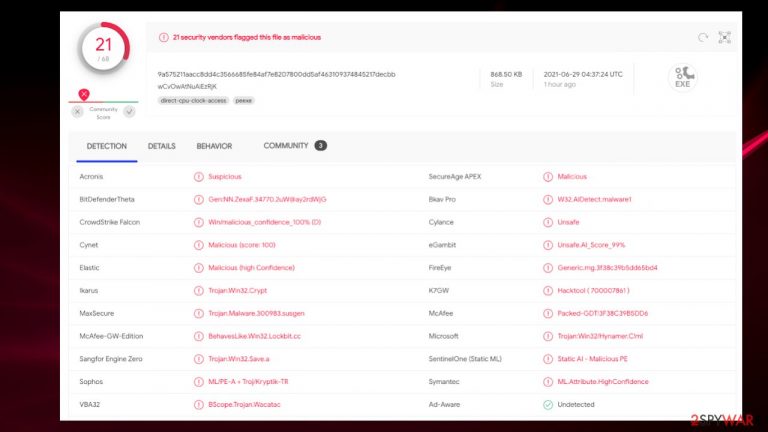Screen dimensions: 768x432
Task: Click alert icon in Microsoft row
Action: [x=548, y=336]
